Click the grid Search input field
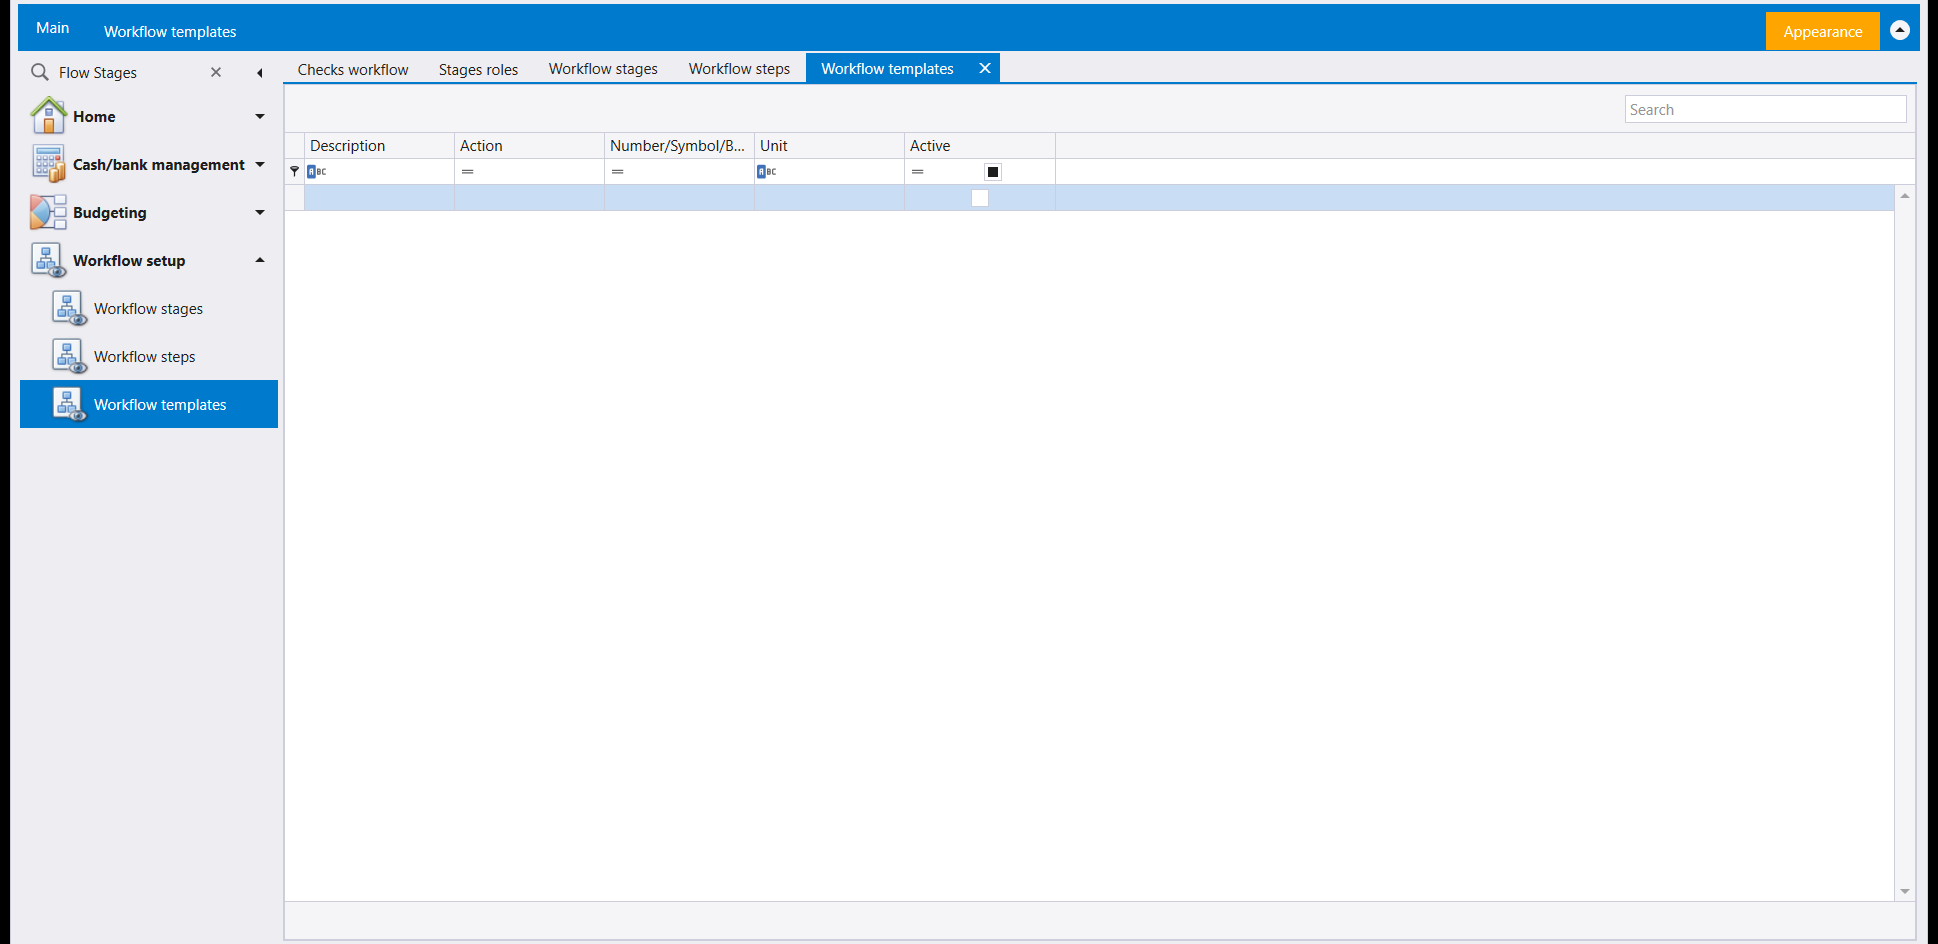 coord(1765,109)
